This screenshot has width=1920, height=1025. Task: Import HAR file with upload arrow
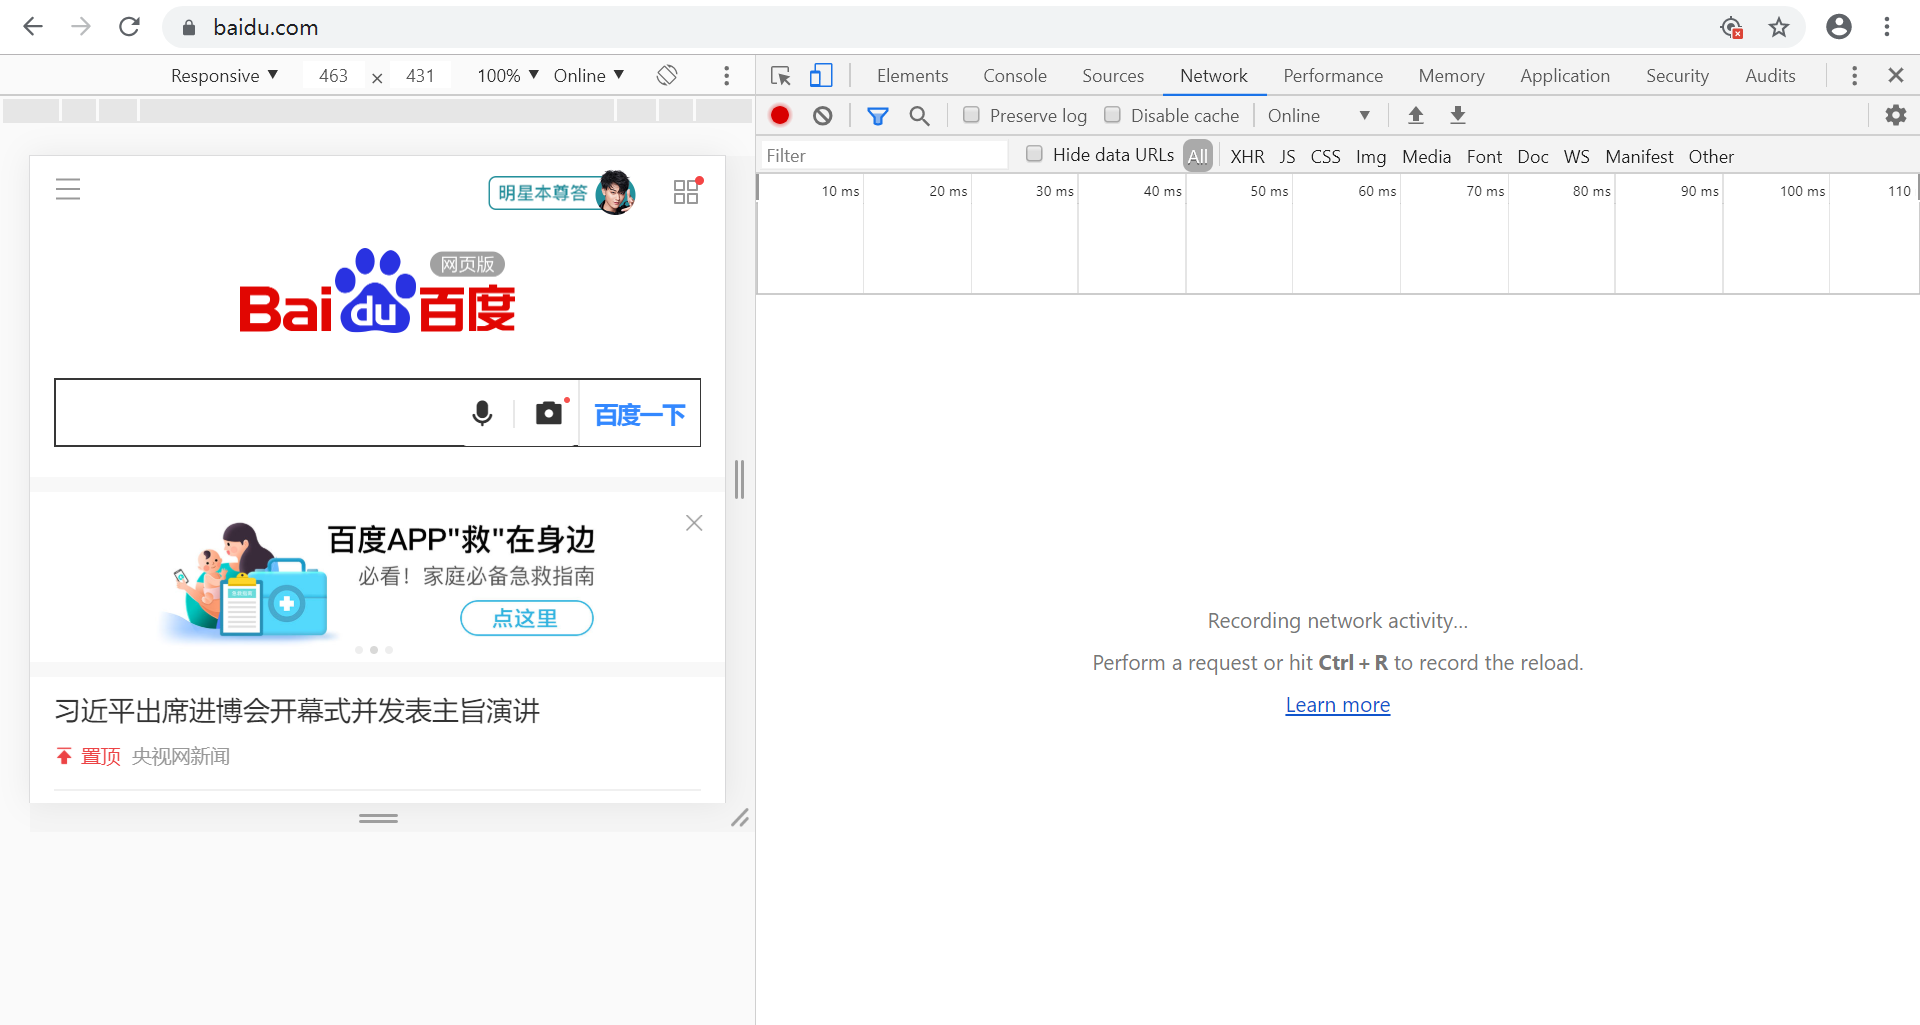point(1415,115)
